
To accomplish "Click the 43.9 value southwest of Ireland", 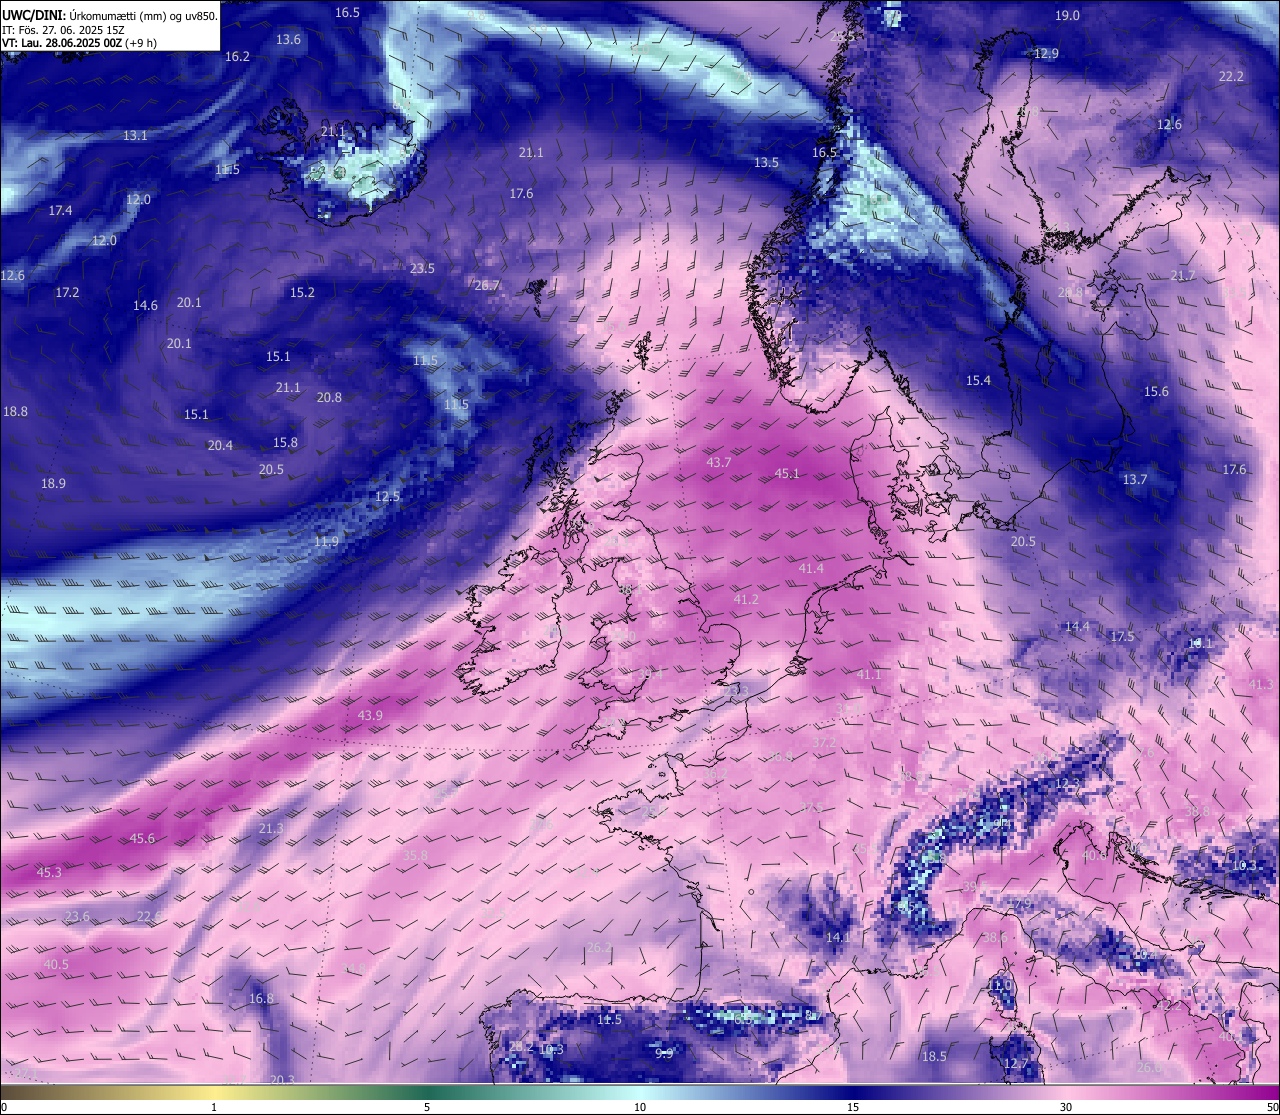I will click(370, 716).
